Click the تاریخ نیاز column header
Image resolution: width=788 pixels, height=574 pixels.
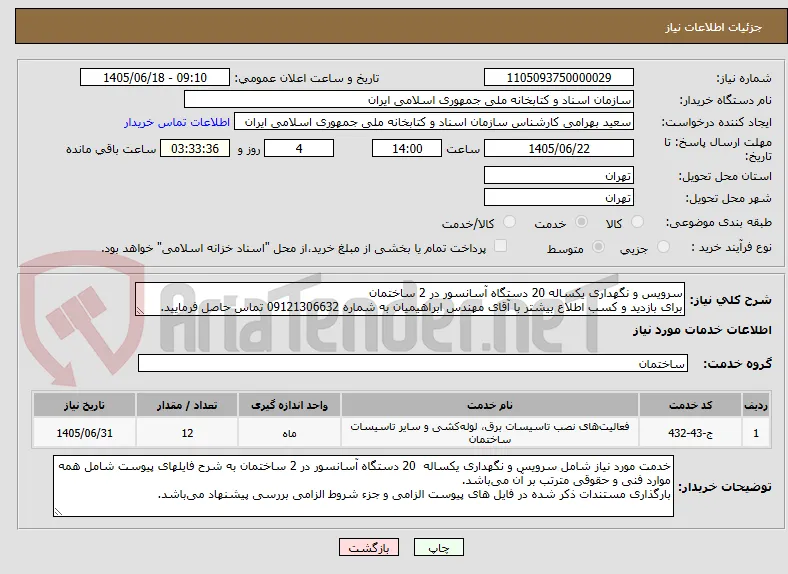click(84, 405)
